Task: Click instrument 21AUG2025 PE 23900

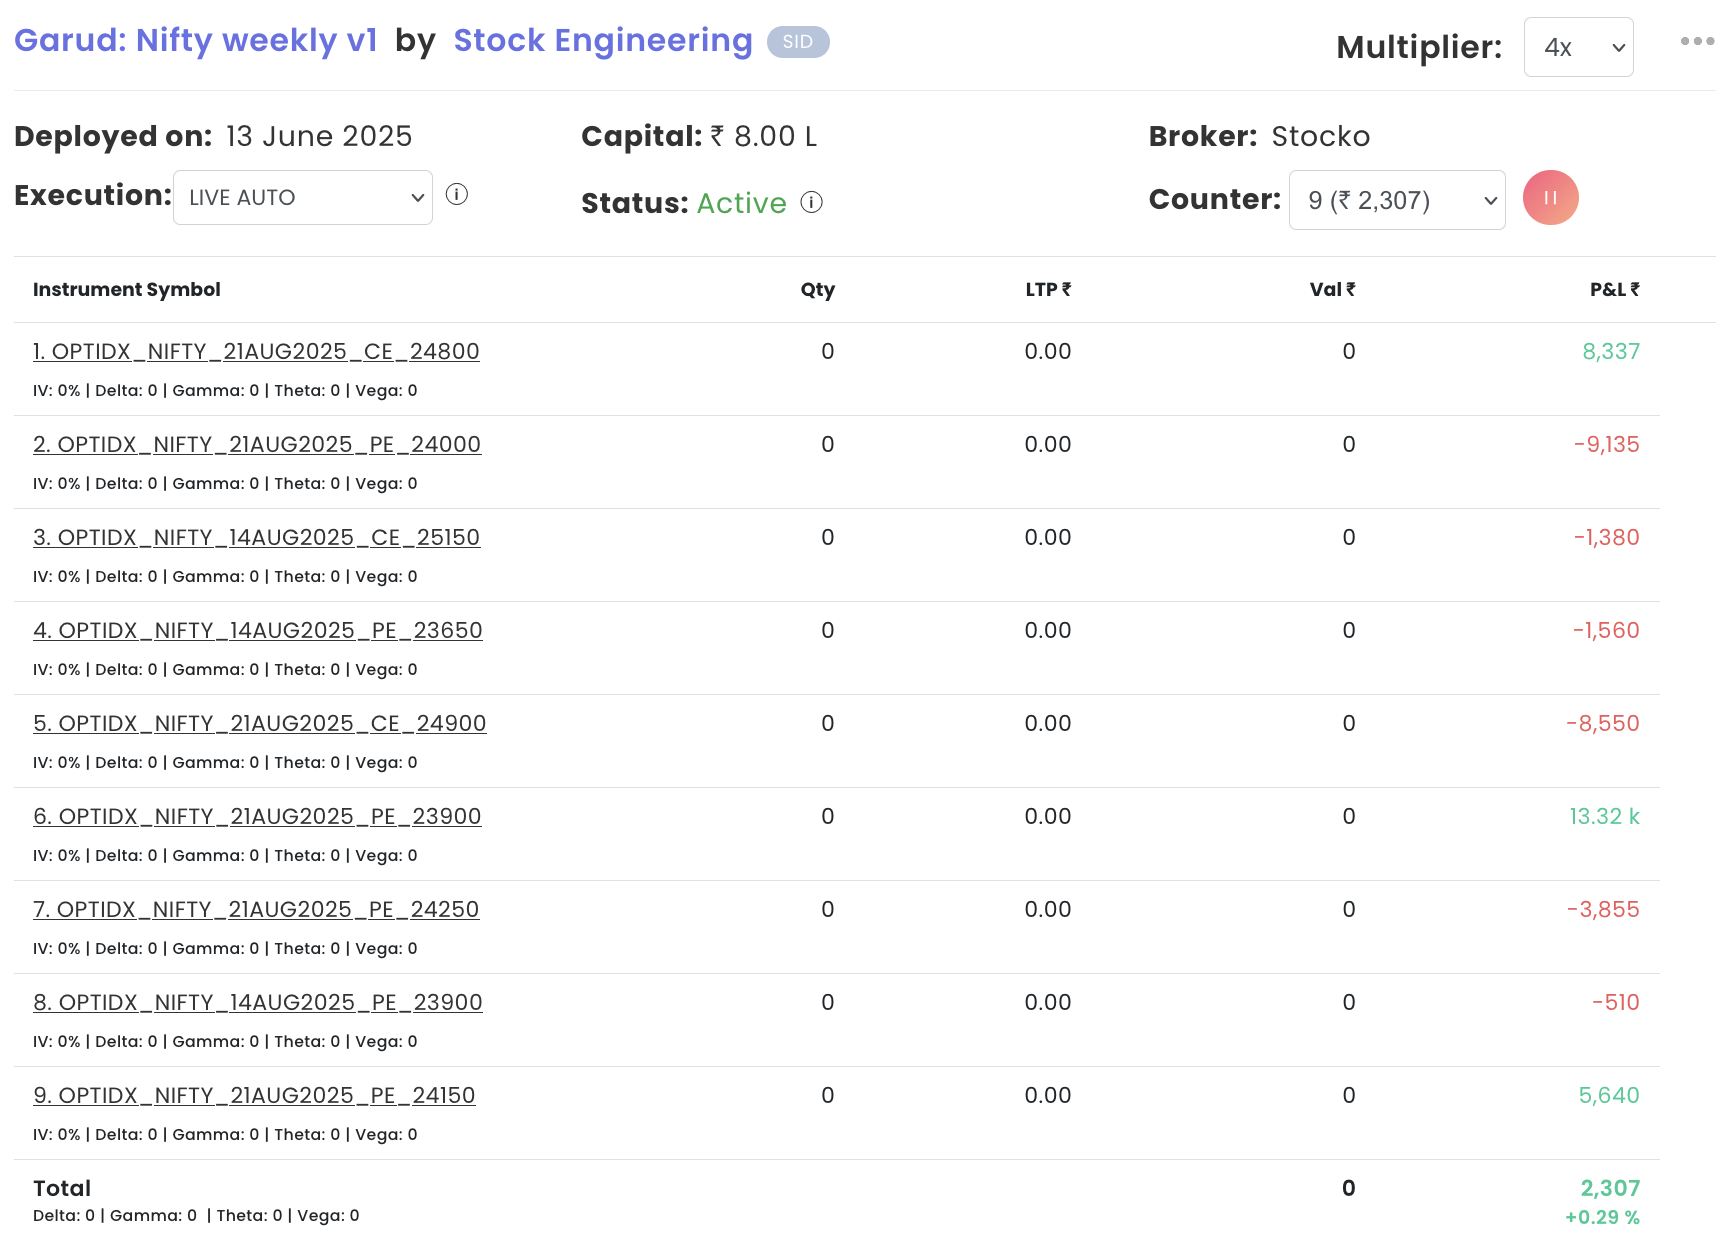Action: click(x=257, y=817)
